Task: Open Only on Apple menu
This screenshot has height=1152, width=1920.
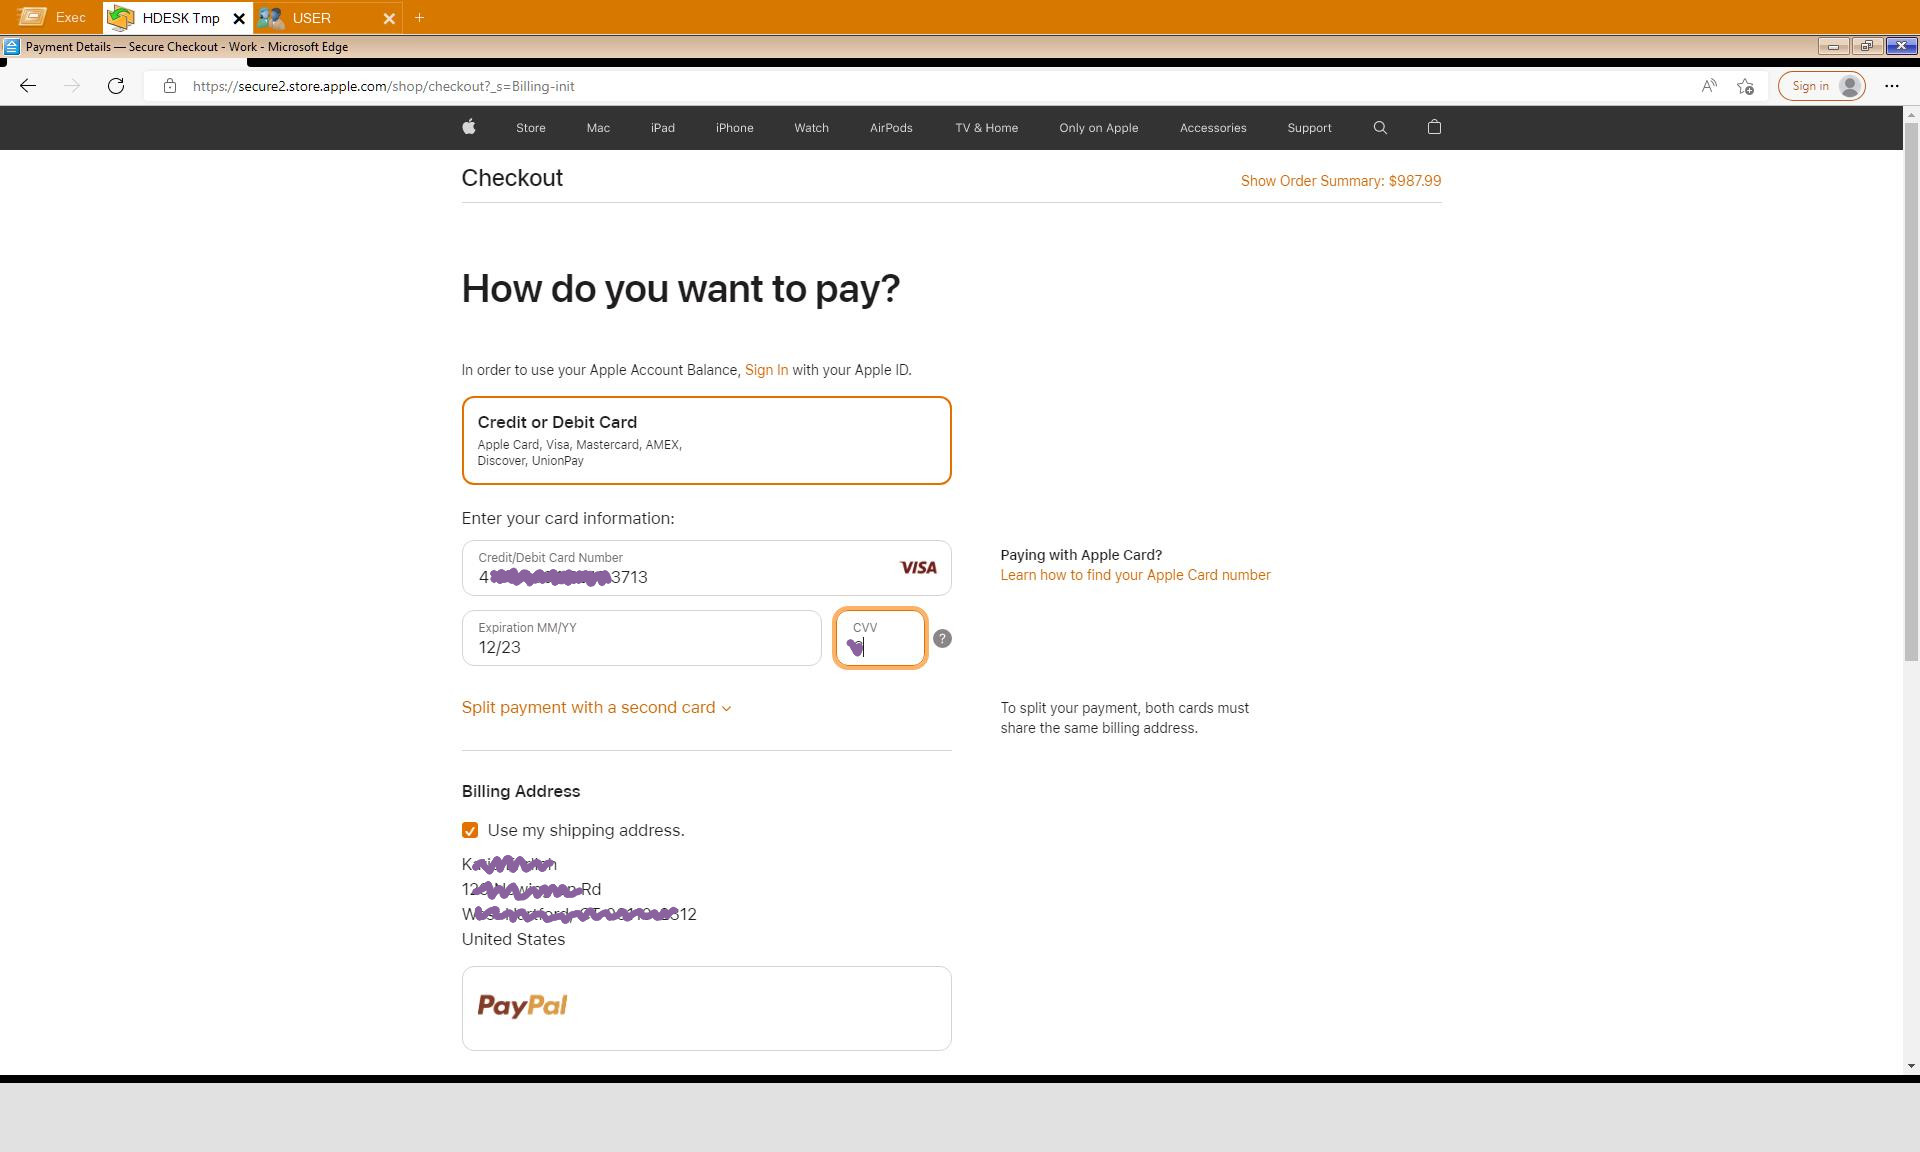Action: pyautogui.click(x=1099, y=128)
